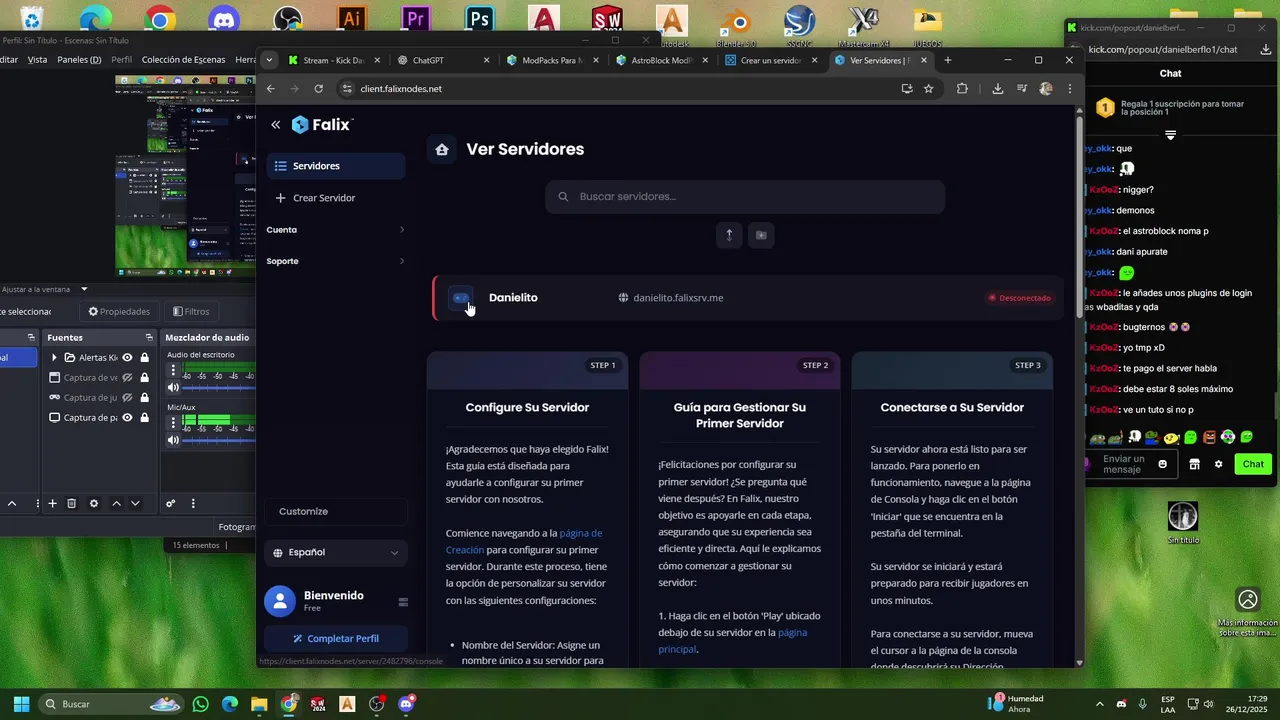This screenshot has height=720, width=1280.
Task: Show the hidden Captura de ju source in OBS
Action: point(127,398)
